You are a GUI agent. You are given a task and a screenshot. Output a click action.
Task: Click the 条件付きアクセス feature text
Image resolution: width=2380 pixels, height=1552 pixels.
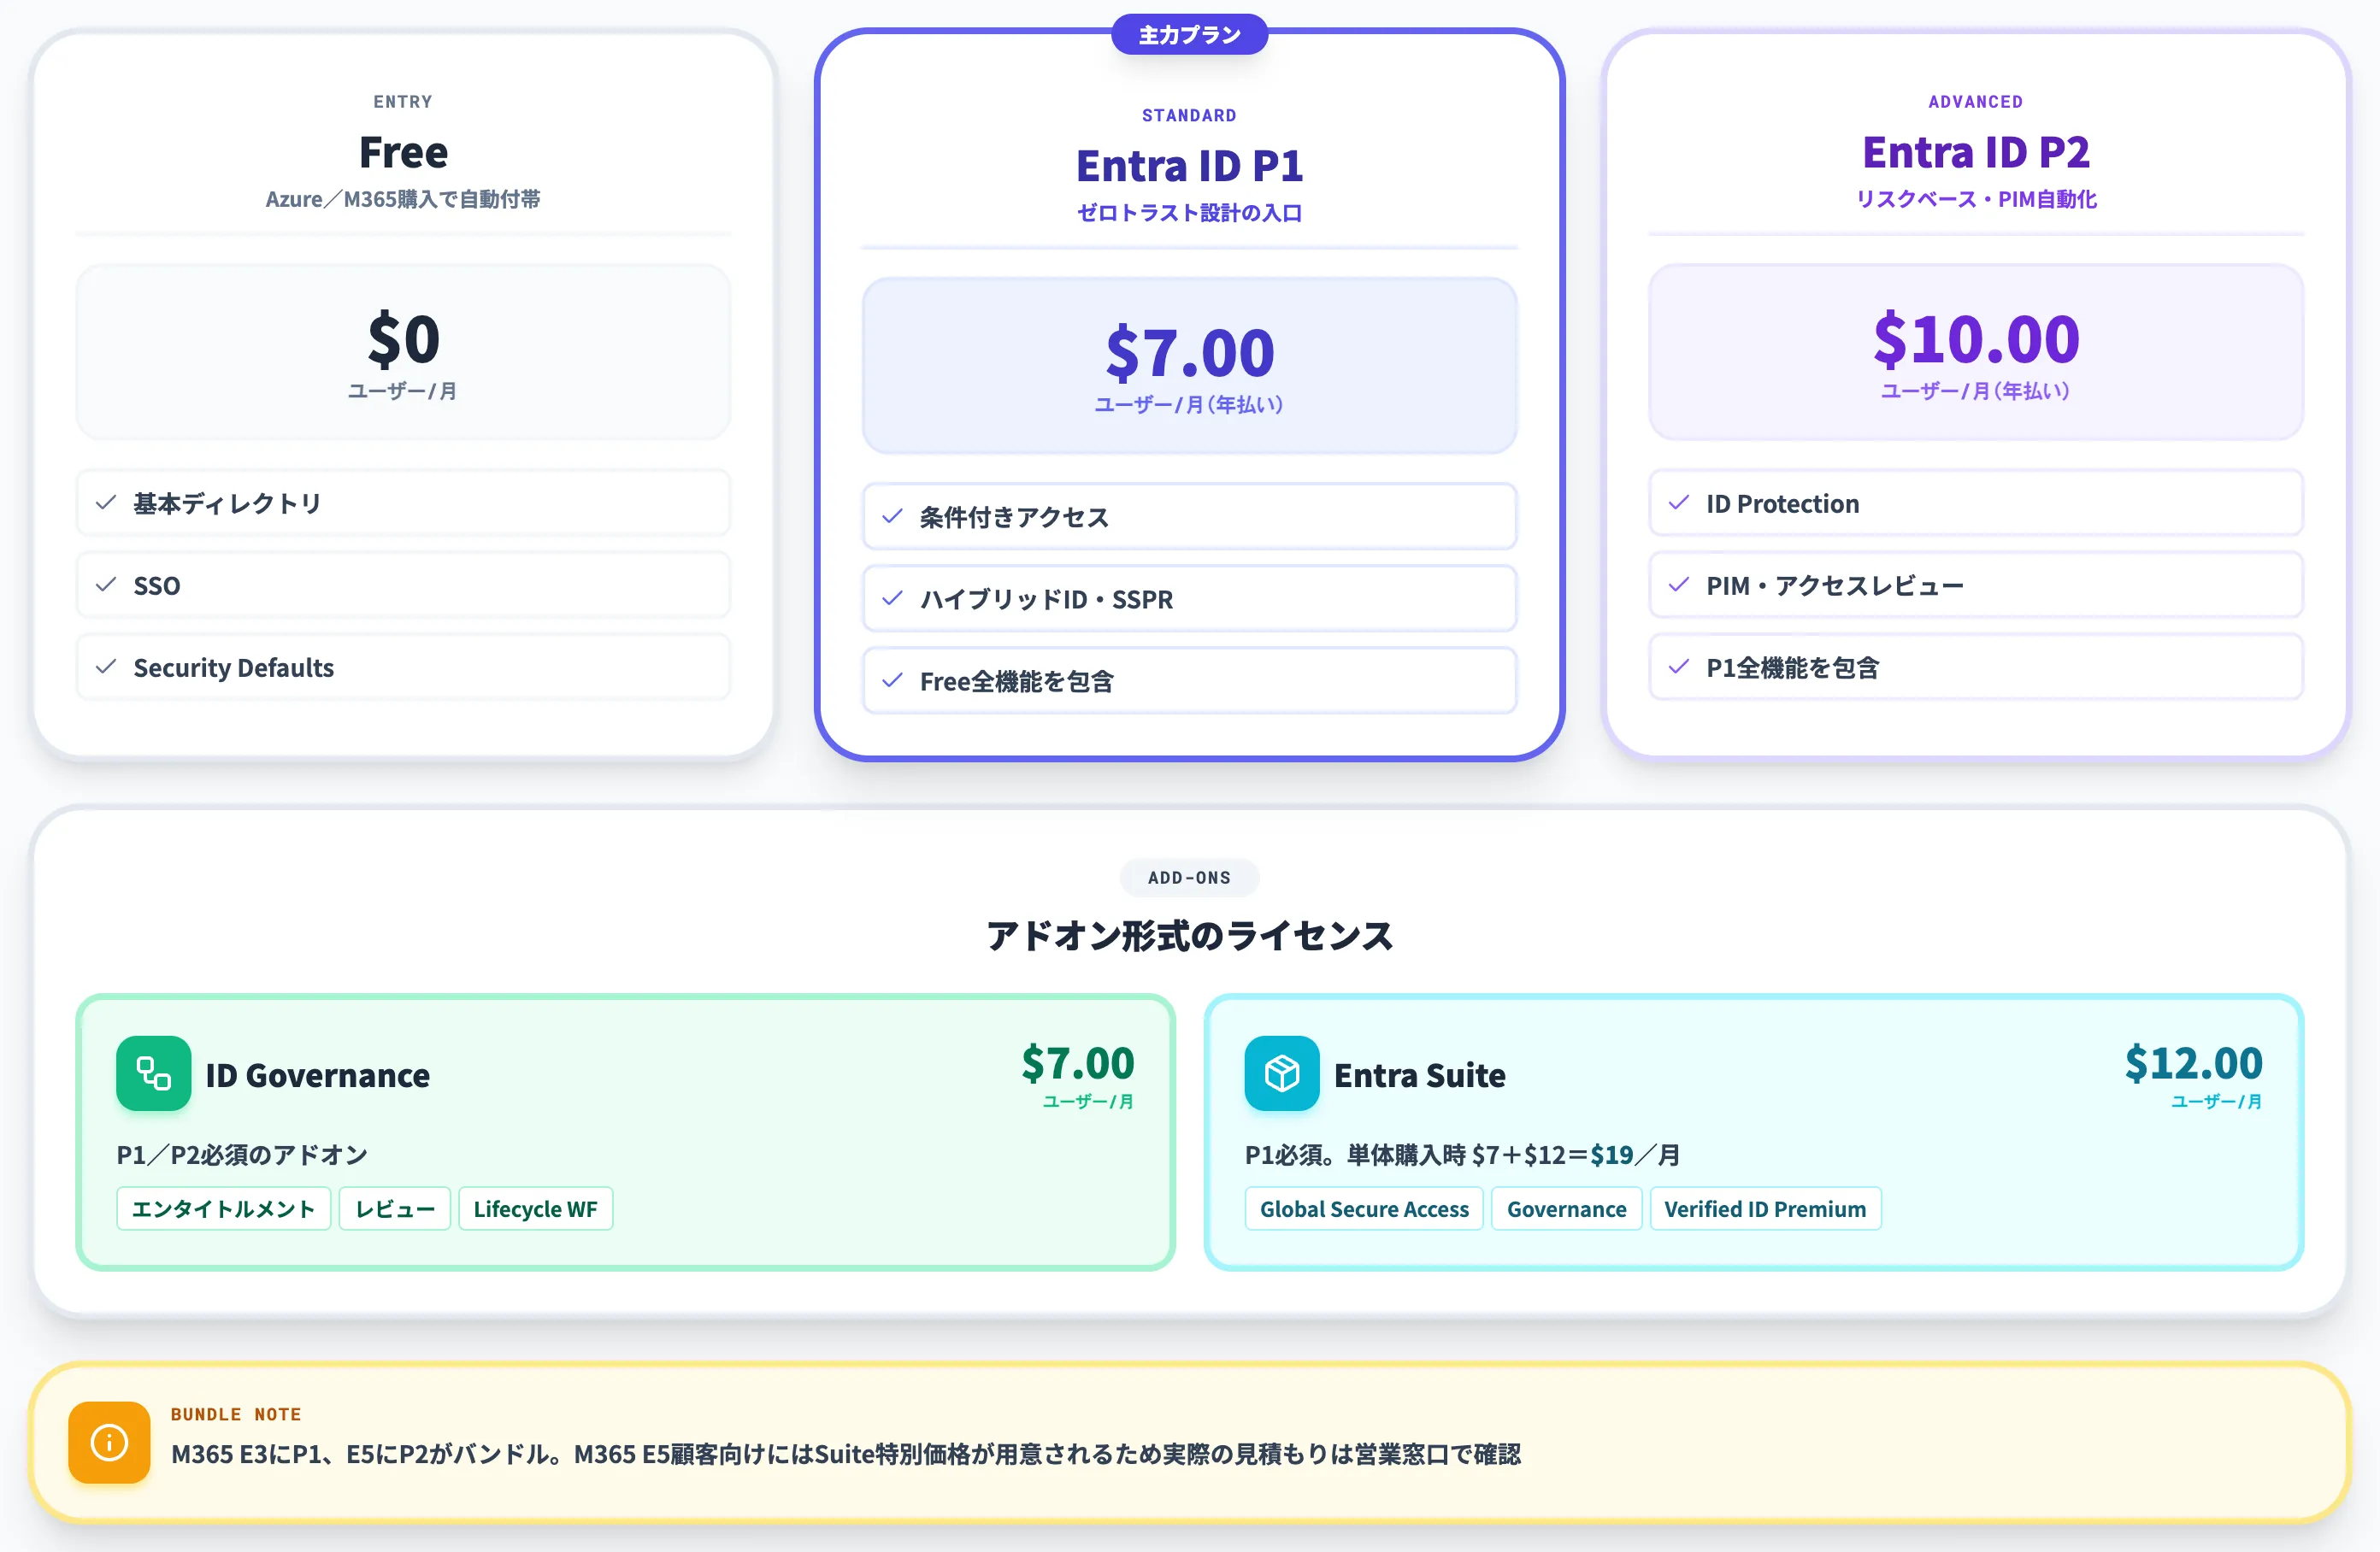[1014, 517]
